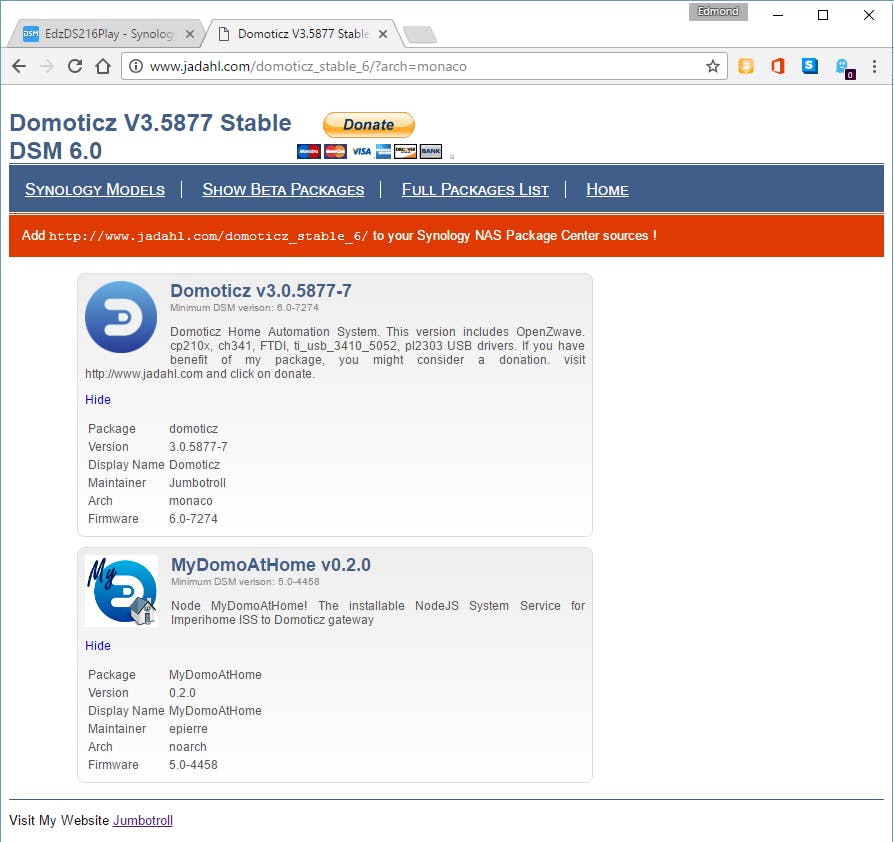This screenshot has width=894, height=842.
Task: Click arch value noarch
Action: tap(188, 747)
